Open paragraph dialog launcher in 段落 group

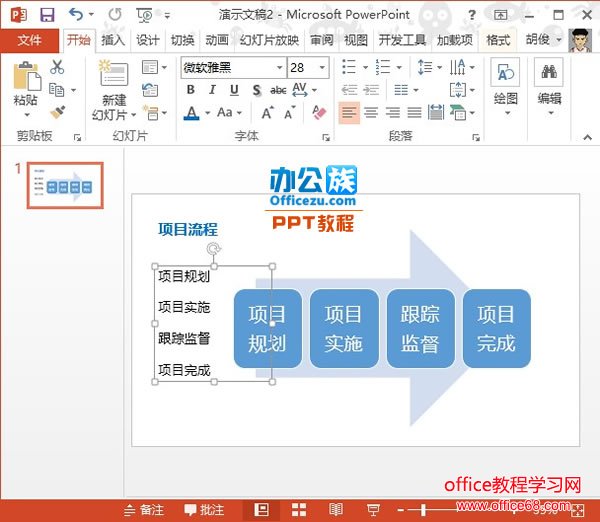476,138
